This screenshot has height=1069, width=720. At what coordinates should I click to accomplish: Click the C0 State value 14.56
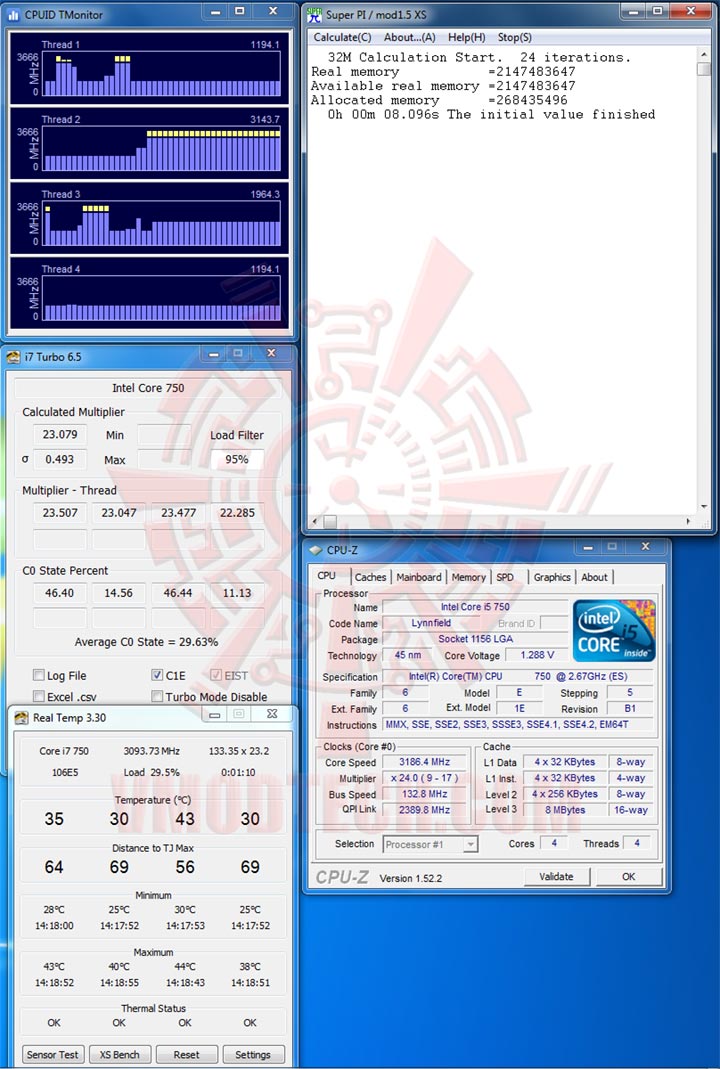point(119,593)
